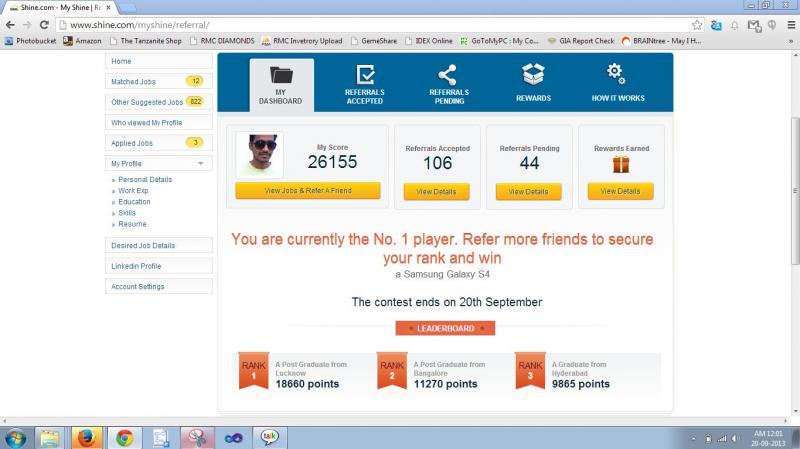Open the My Dashboard tab
Screen dimensions: 800x449
(x=281, y=84)
